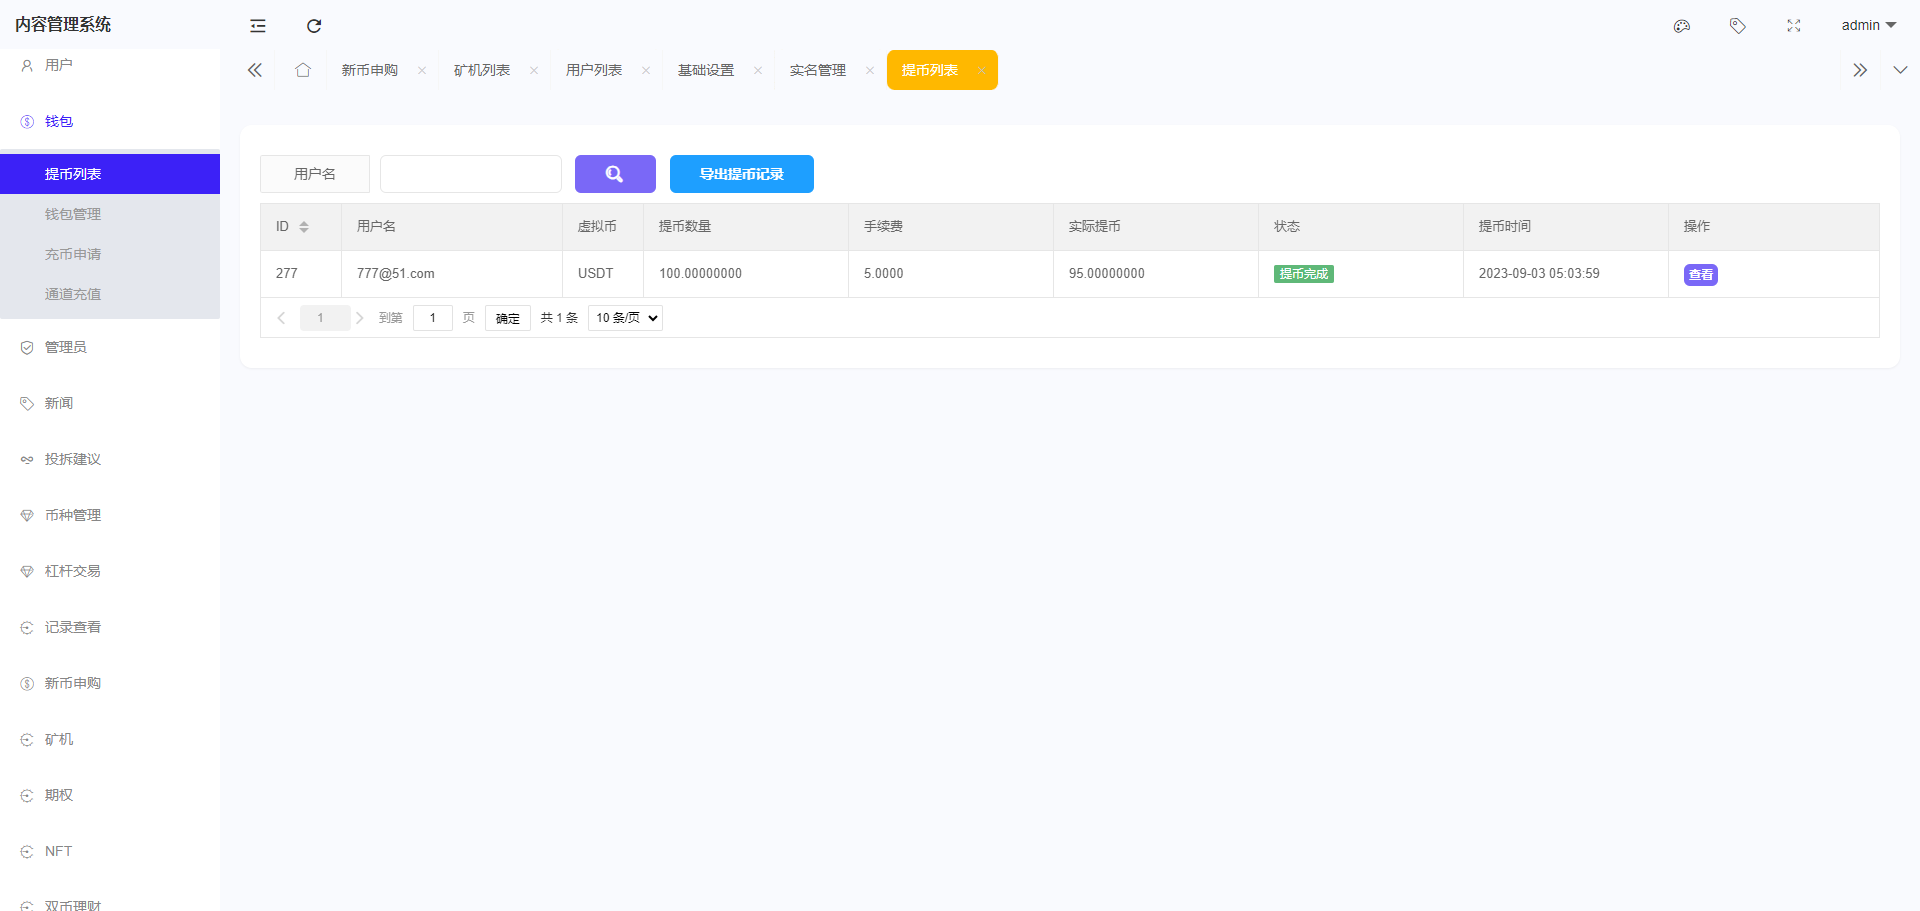Collapse the sidebar menu
1920x911 pixels.
point(257,25)
